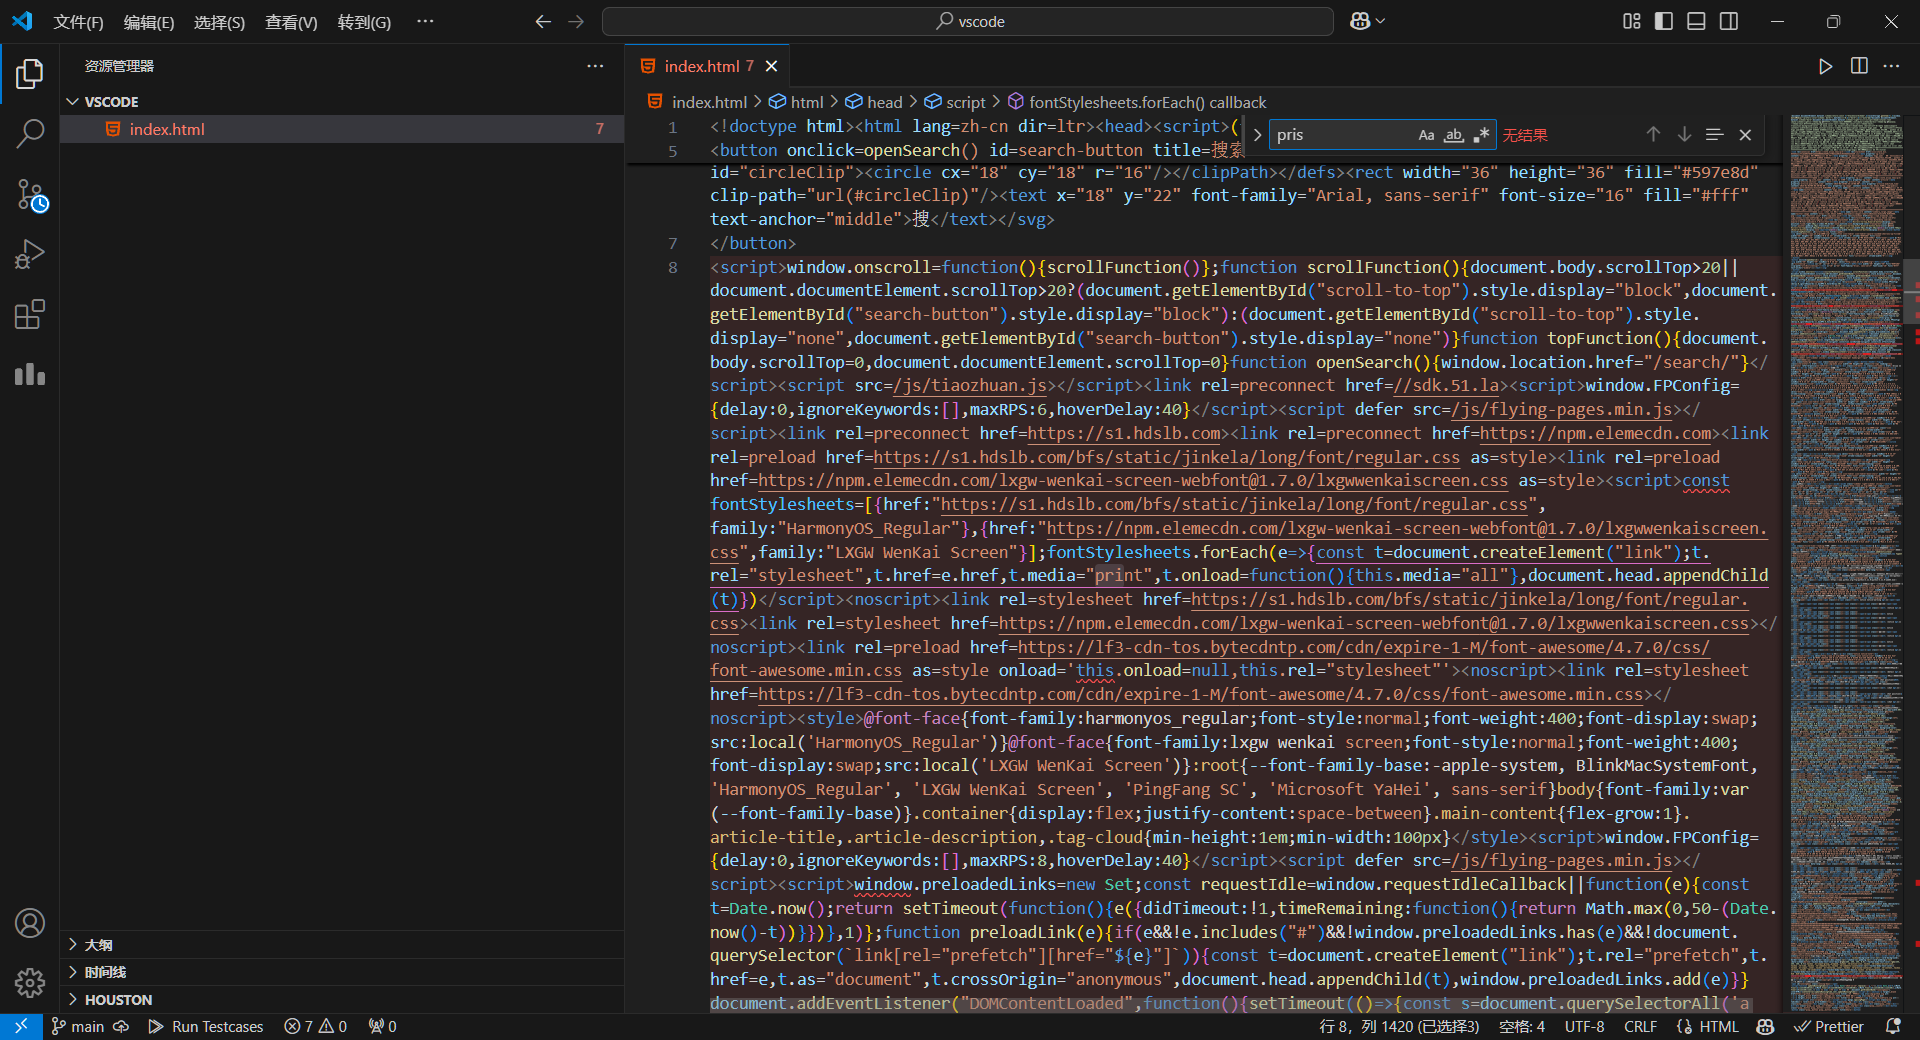Jump to the previous find match
Image resolution: width=1920 pixels, height=1040 pixels.
click(x=1653, y=135)
